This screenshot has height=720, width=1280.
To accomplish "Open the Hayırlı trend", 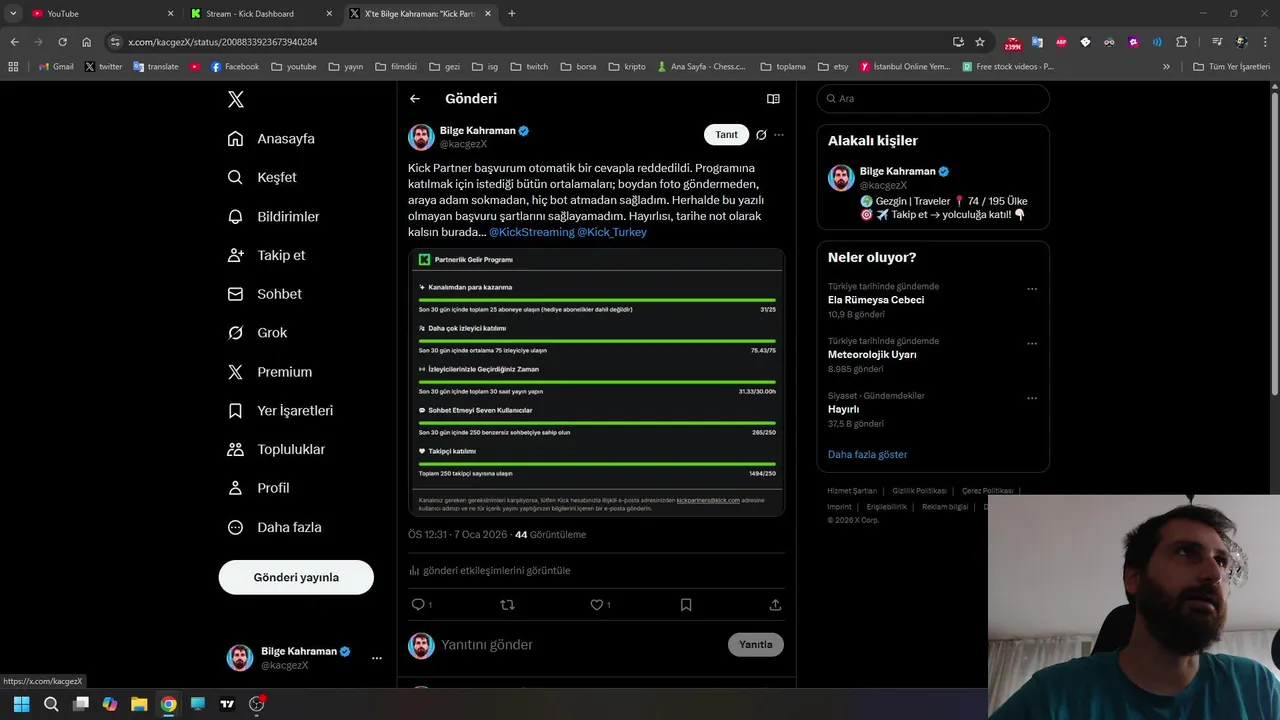I will pos(843,409).
